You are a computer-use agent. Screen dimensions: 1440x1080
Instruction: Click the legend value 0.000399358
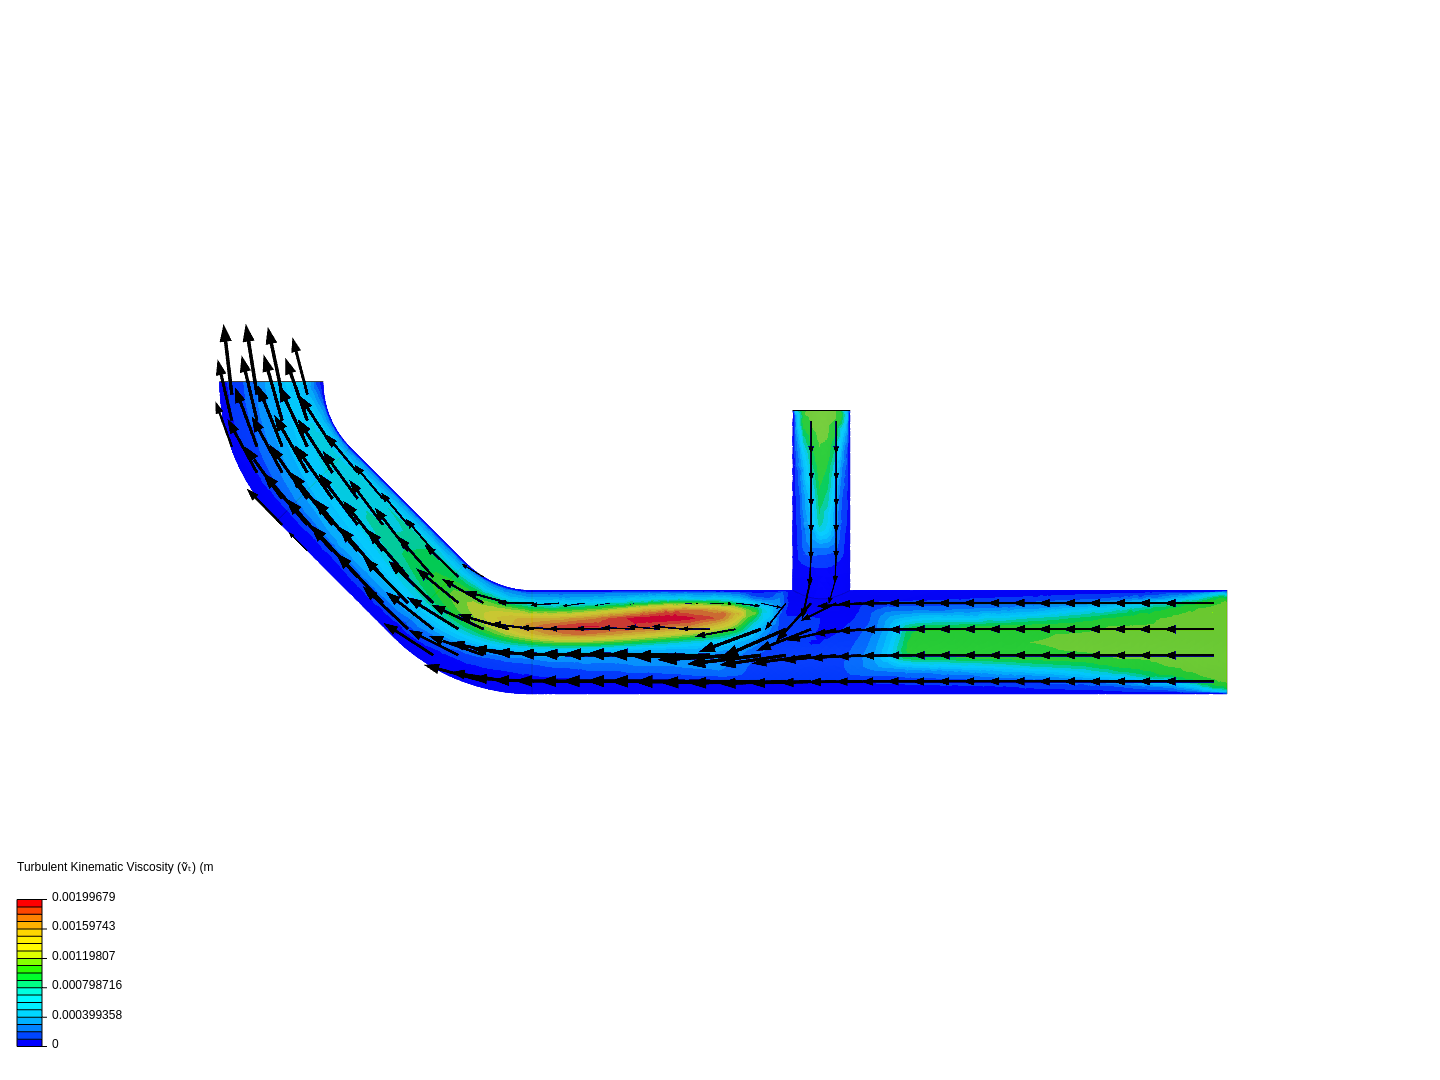(x=87, y=1015)
